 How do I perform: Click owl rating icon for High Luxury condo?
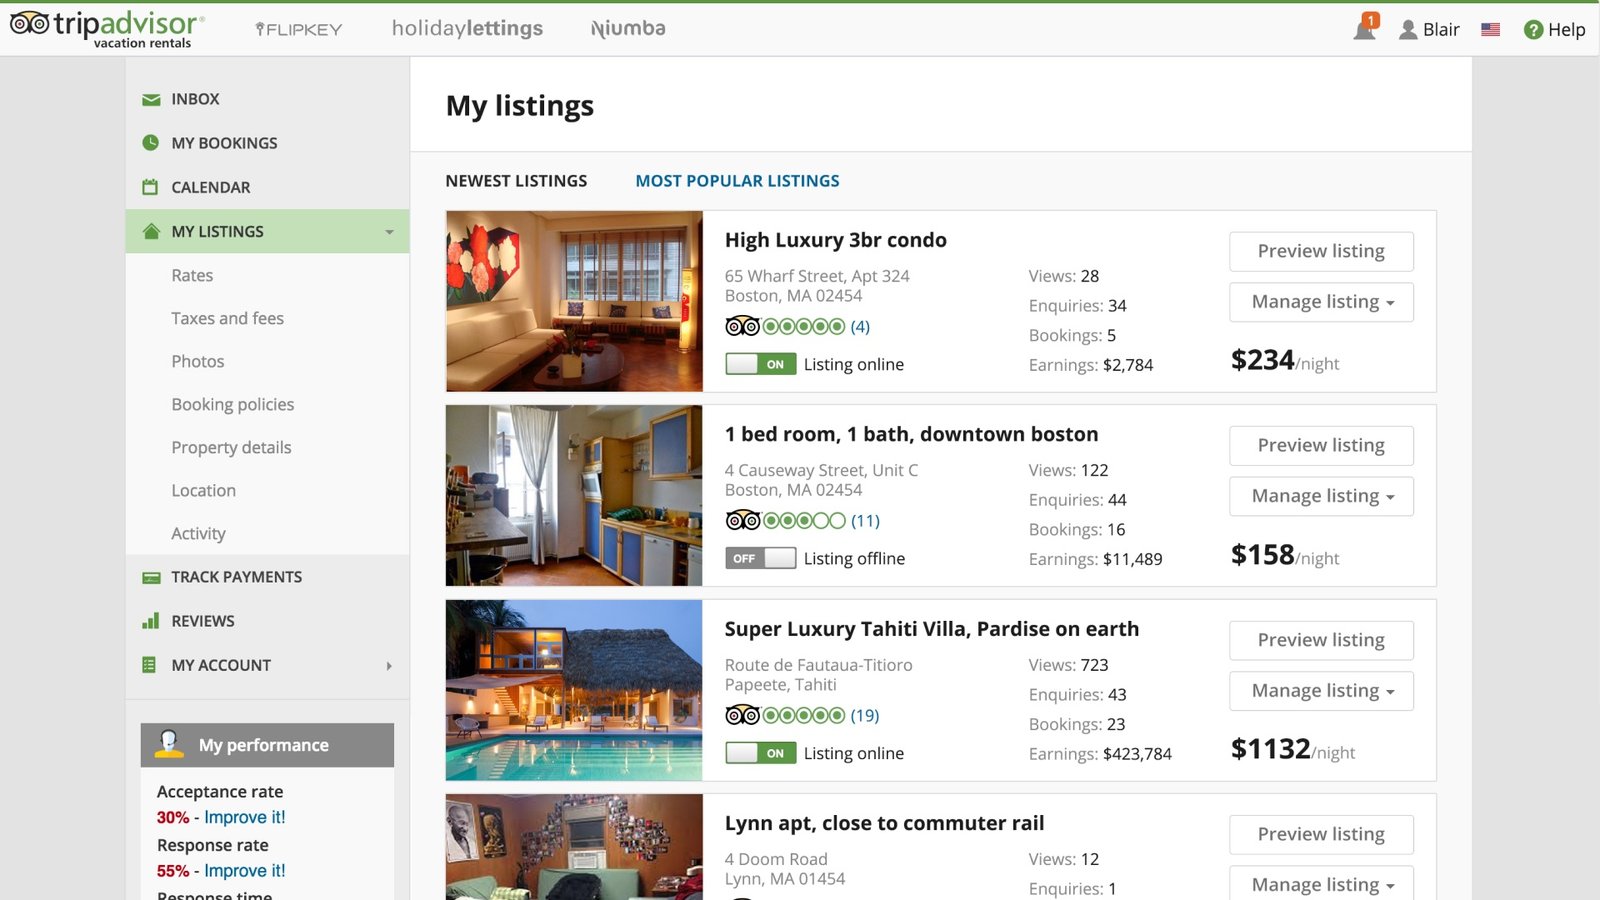pyautogui.click(x=742, y=326)
